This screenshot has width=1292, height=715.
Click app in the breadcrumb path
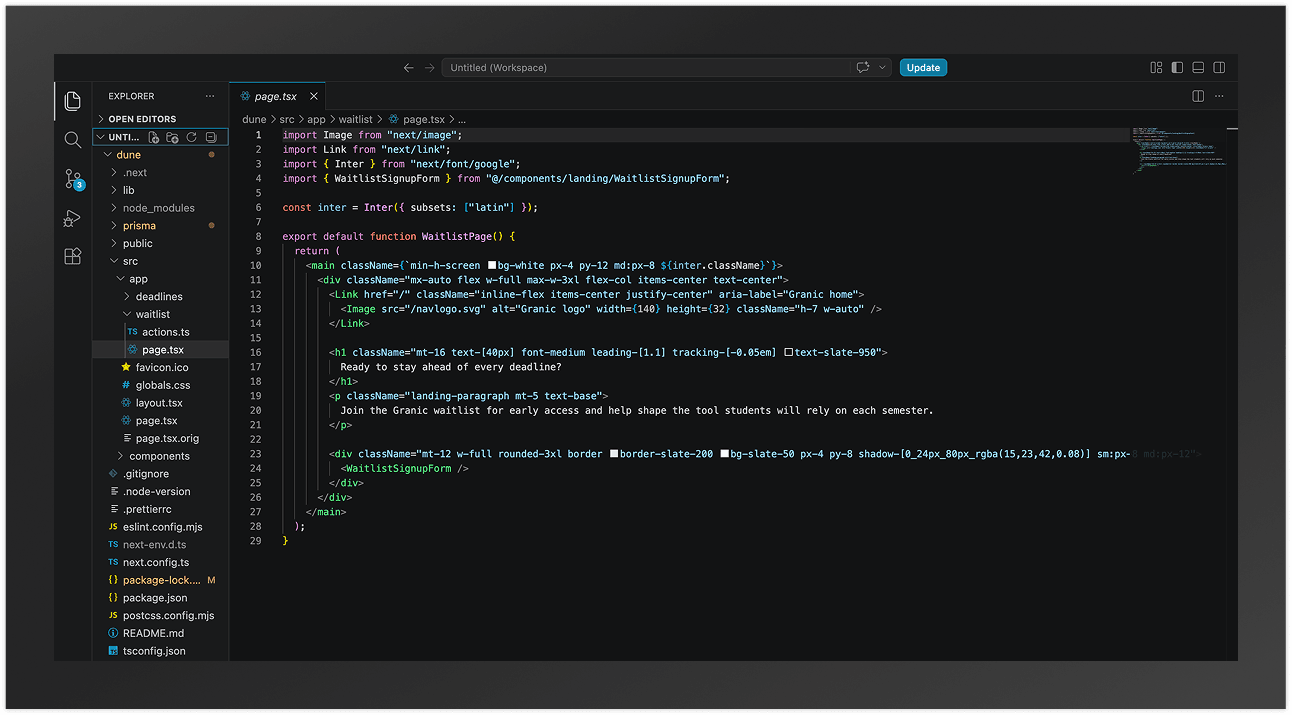click(x=316, y=119)
